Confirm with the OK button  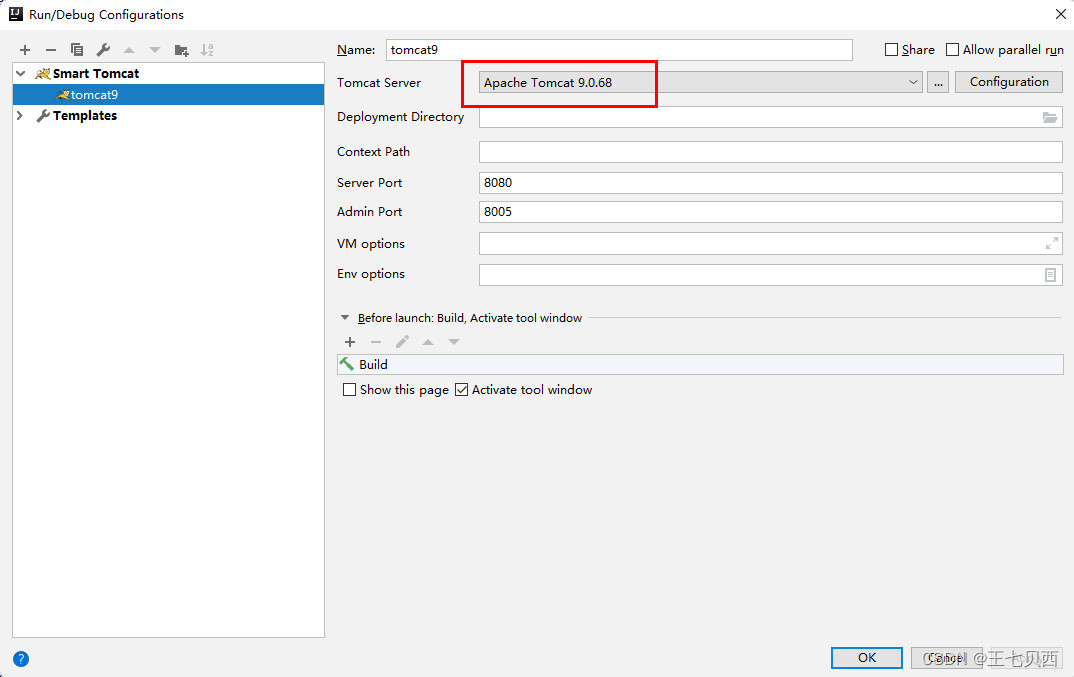[x=866, y=658]
